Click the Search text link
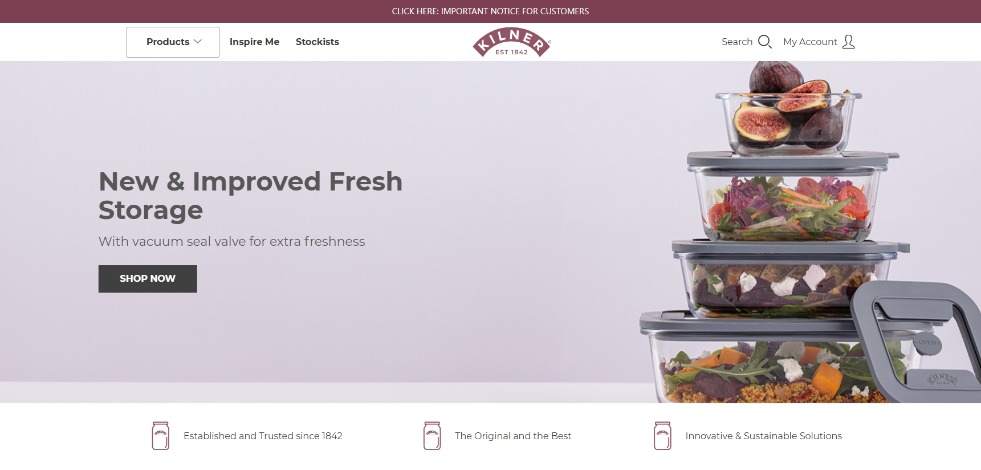The image size is (981, 470). tap(736, 42)
